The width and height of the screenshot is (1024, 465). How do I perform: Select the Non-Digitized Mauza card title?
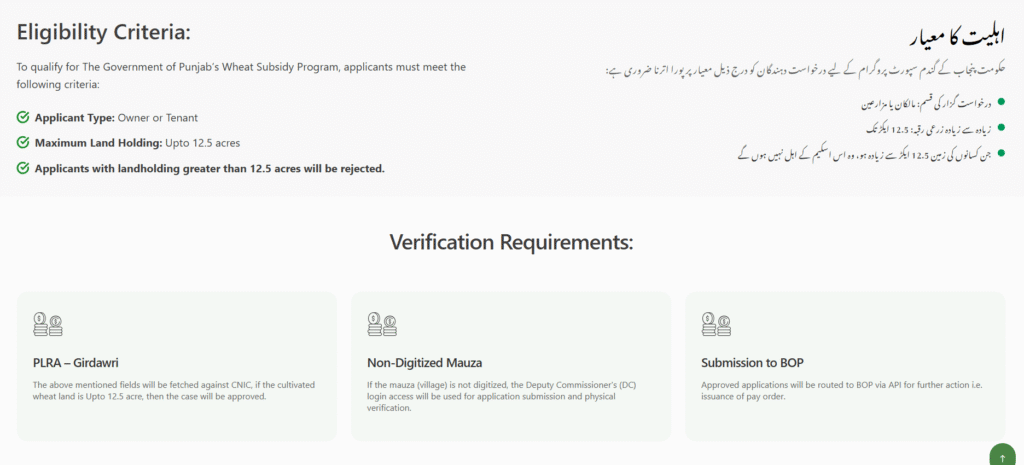[x=424, y=363]
